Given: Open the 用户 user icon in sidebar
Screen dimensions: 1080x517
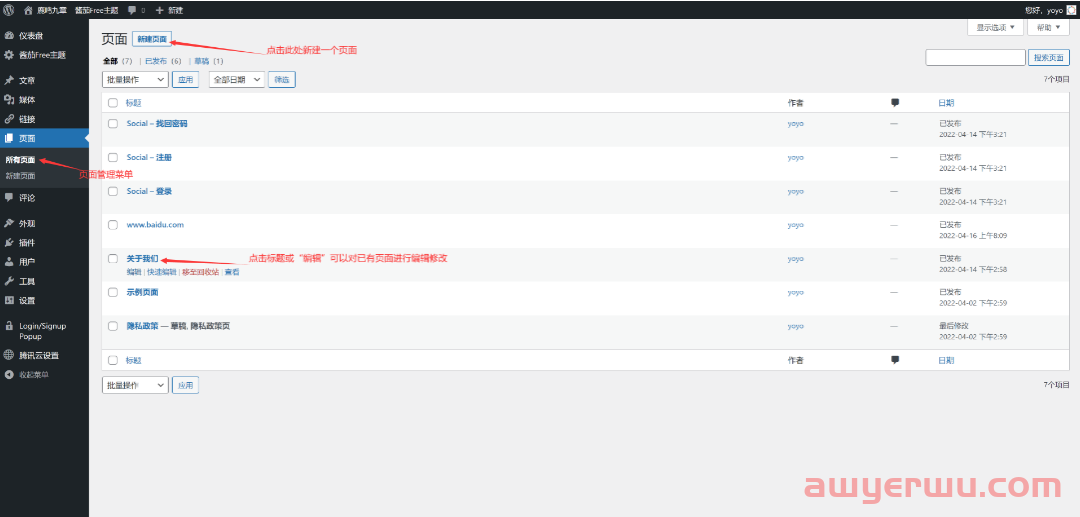Looking at the screenshot, I should tap(9, 262).
